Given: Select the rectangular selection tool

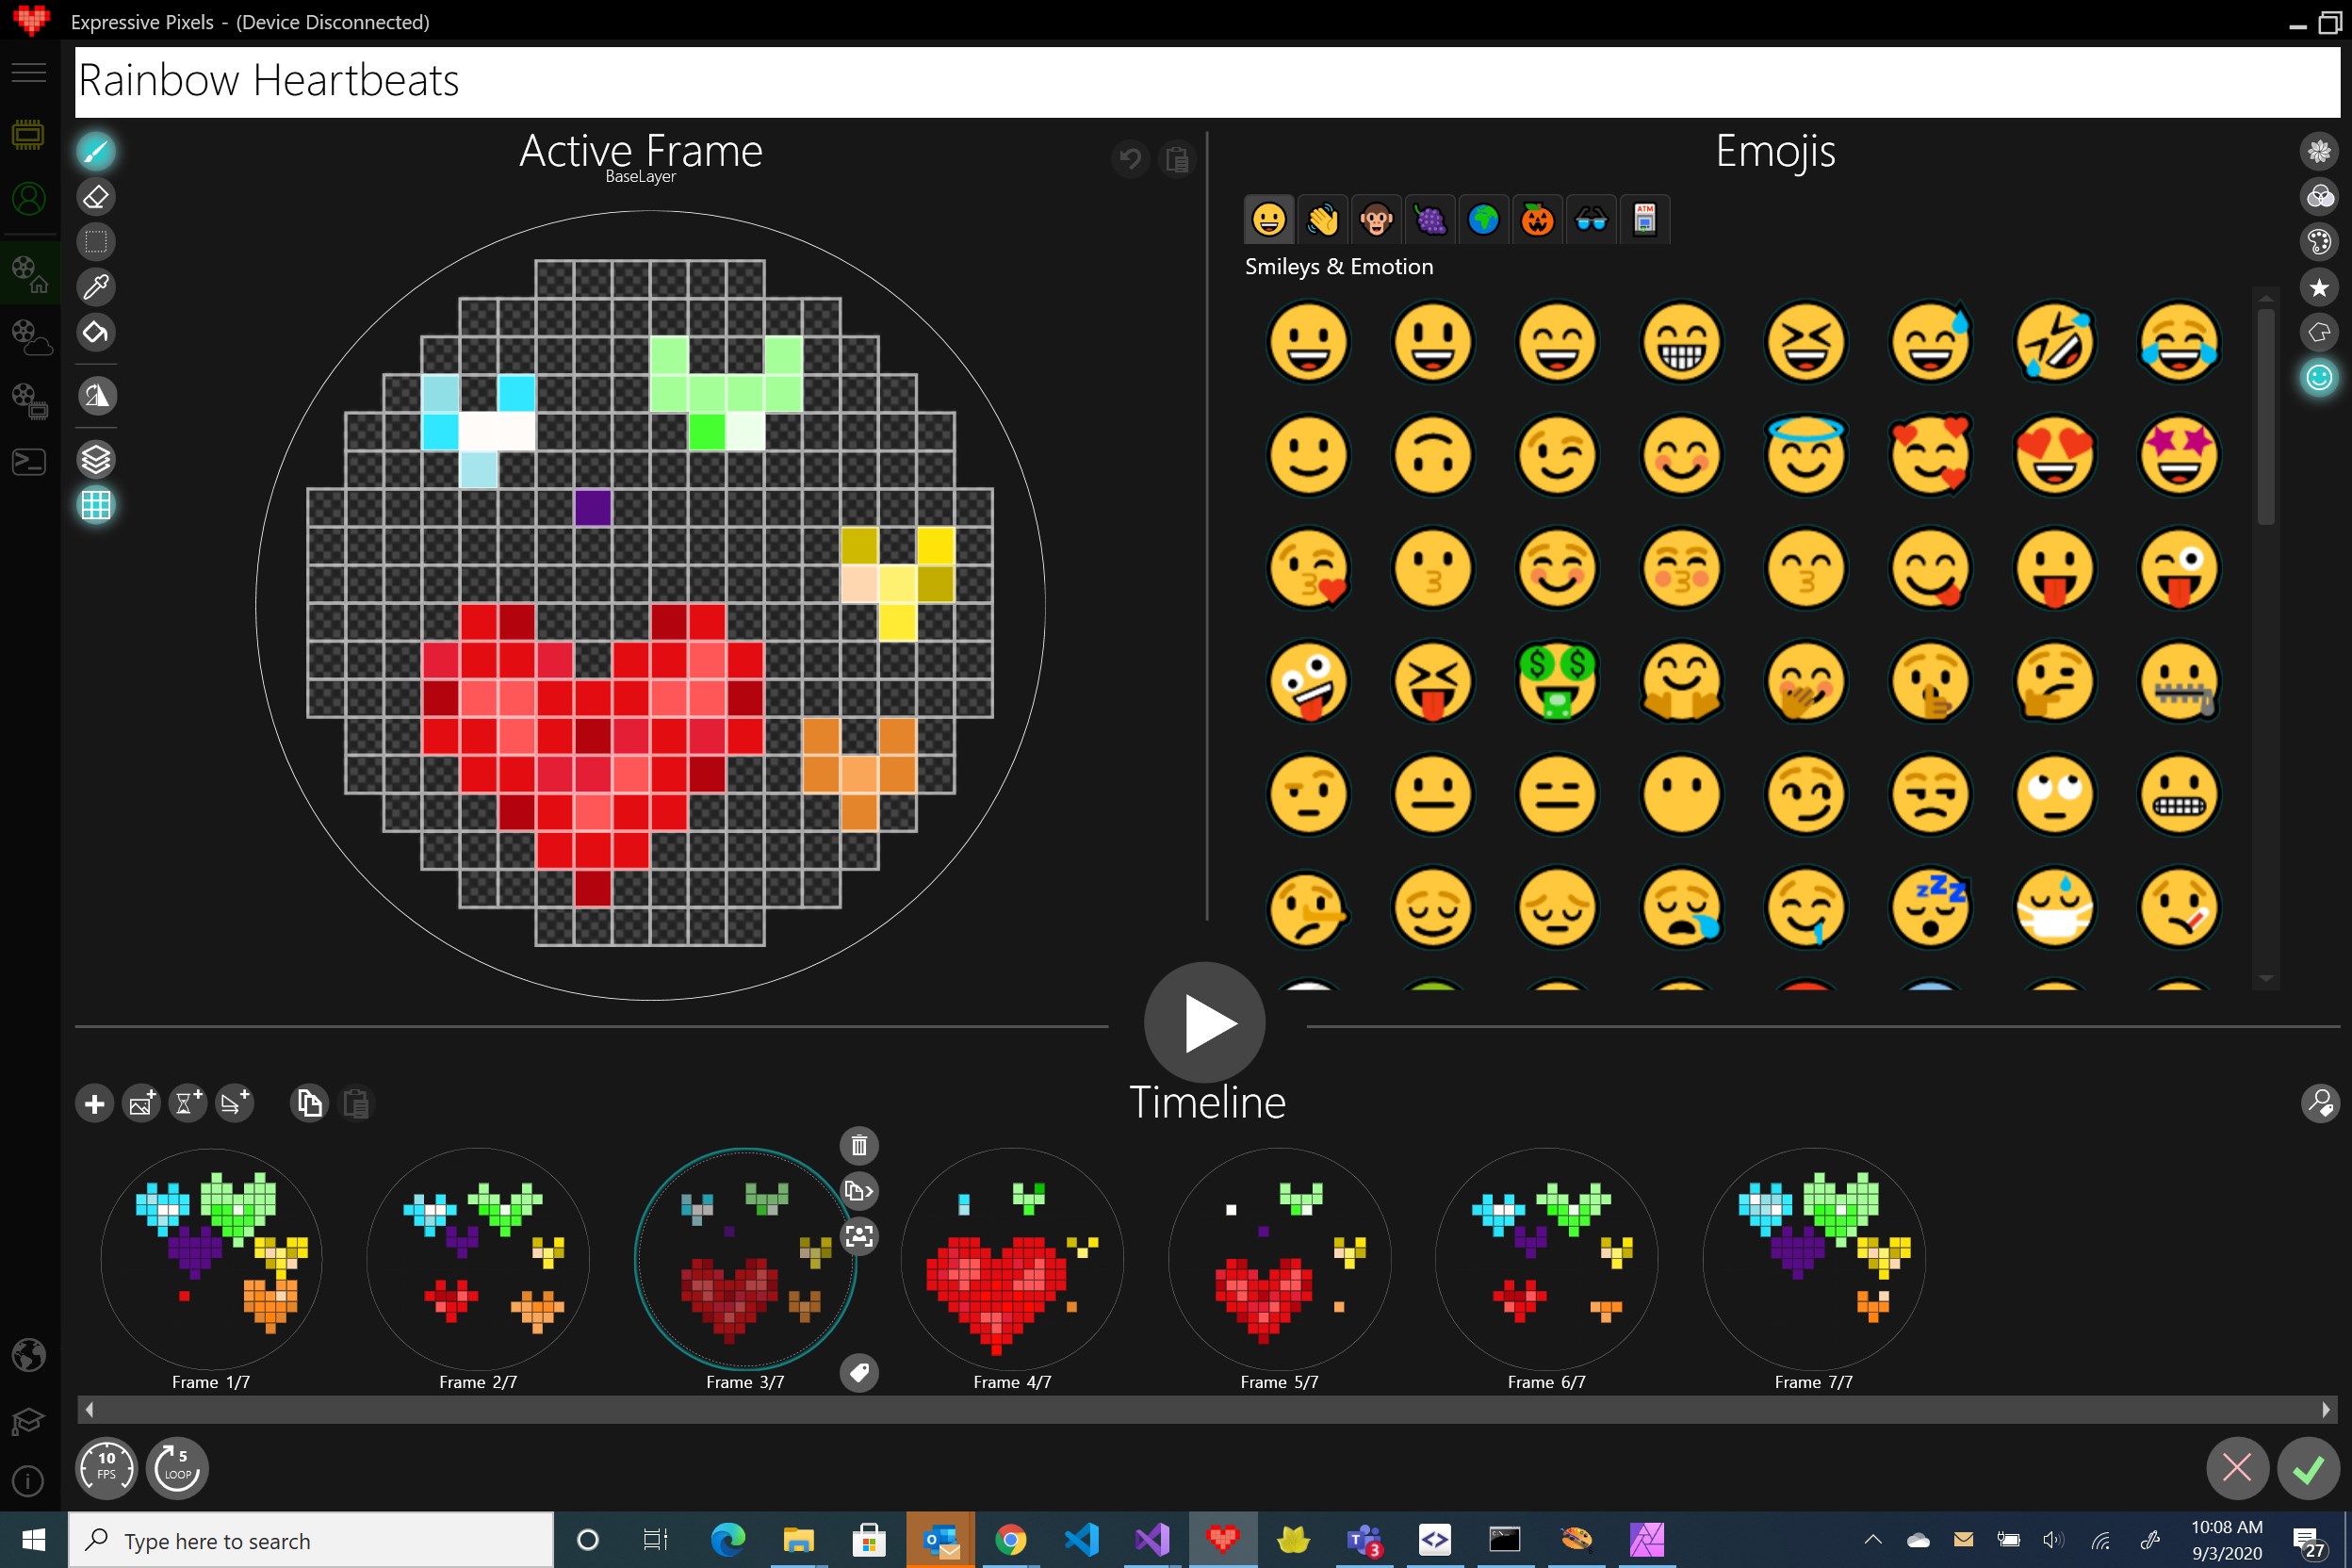Looking at the screenshot, I should click(96, 242).
